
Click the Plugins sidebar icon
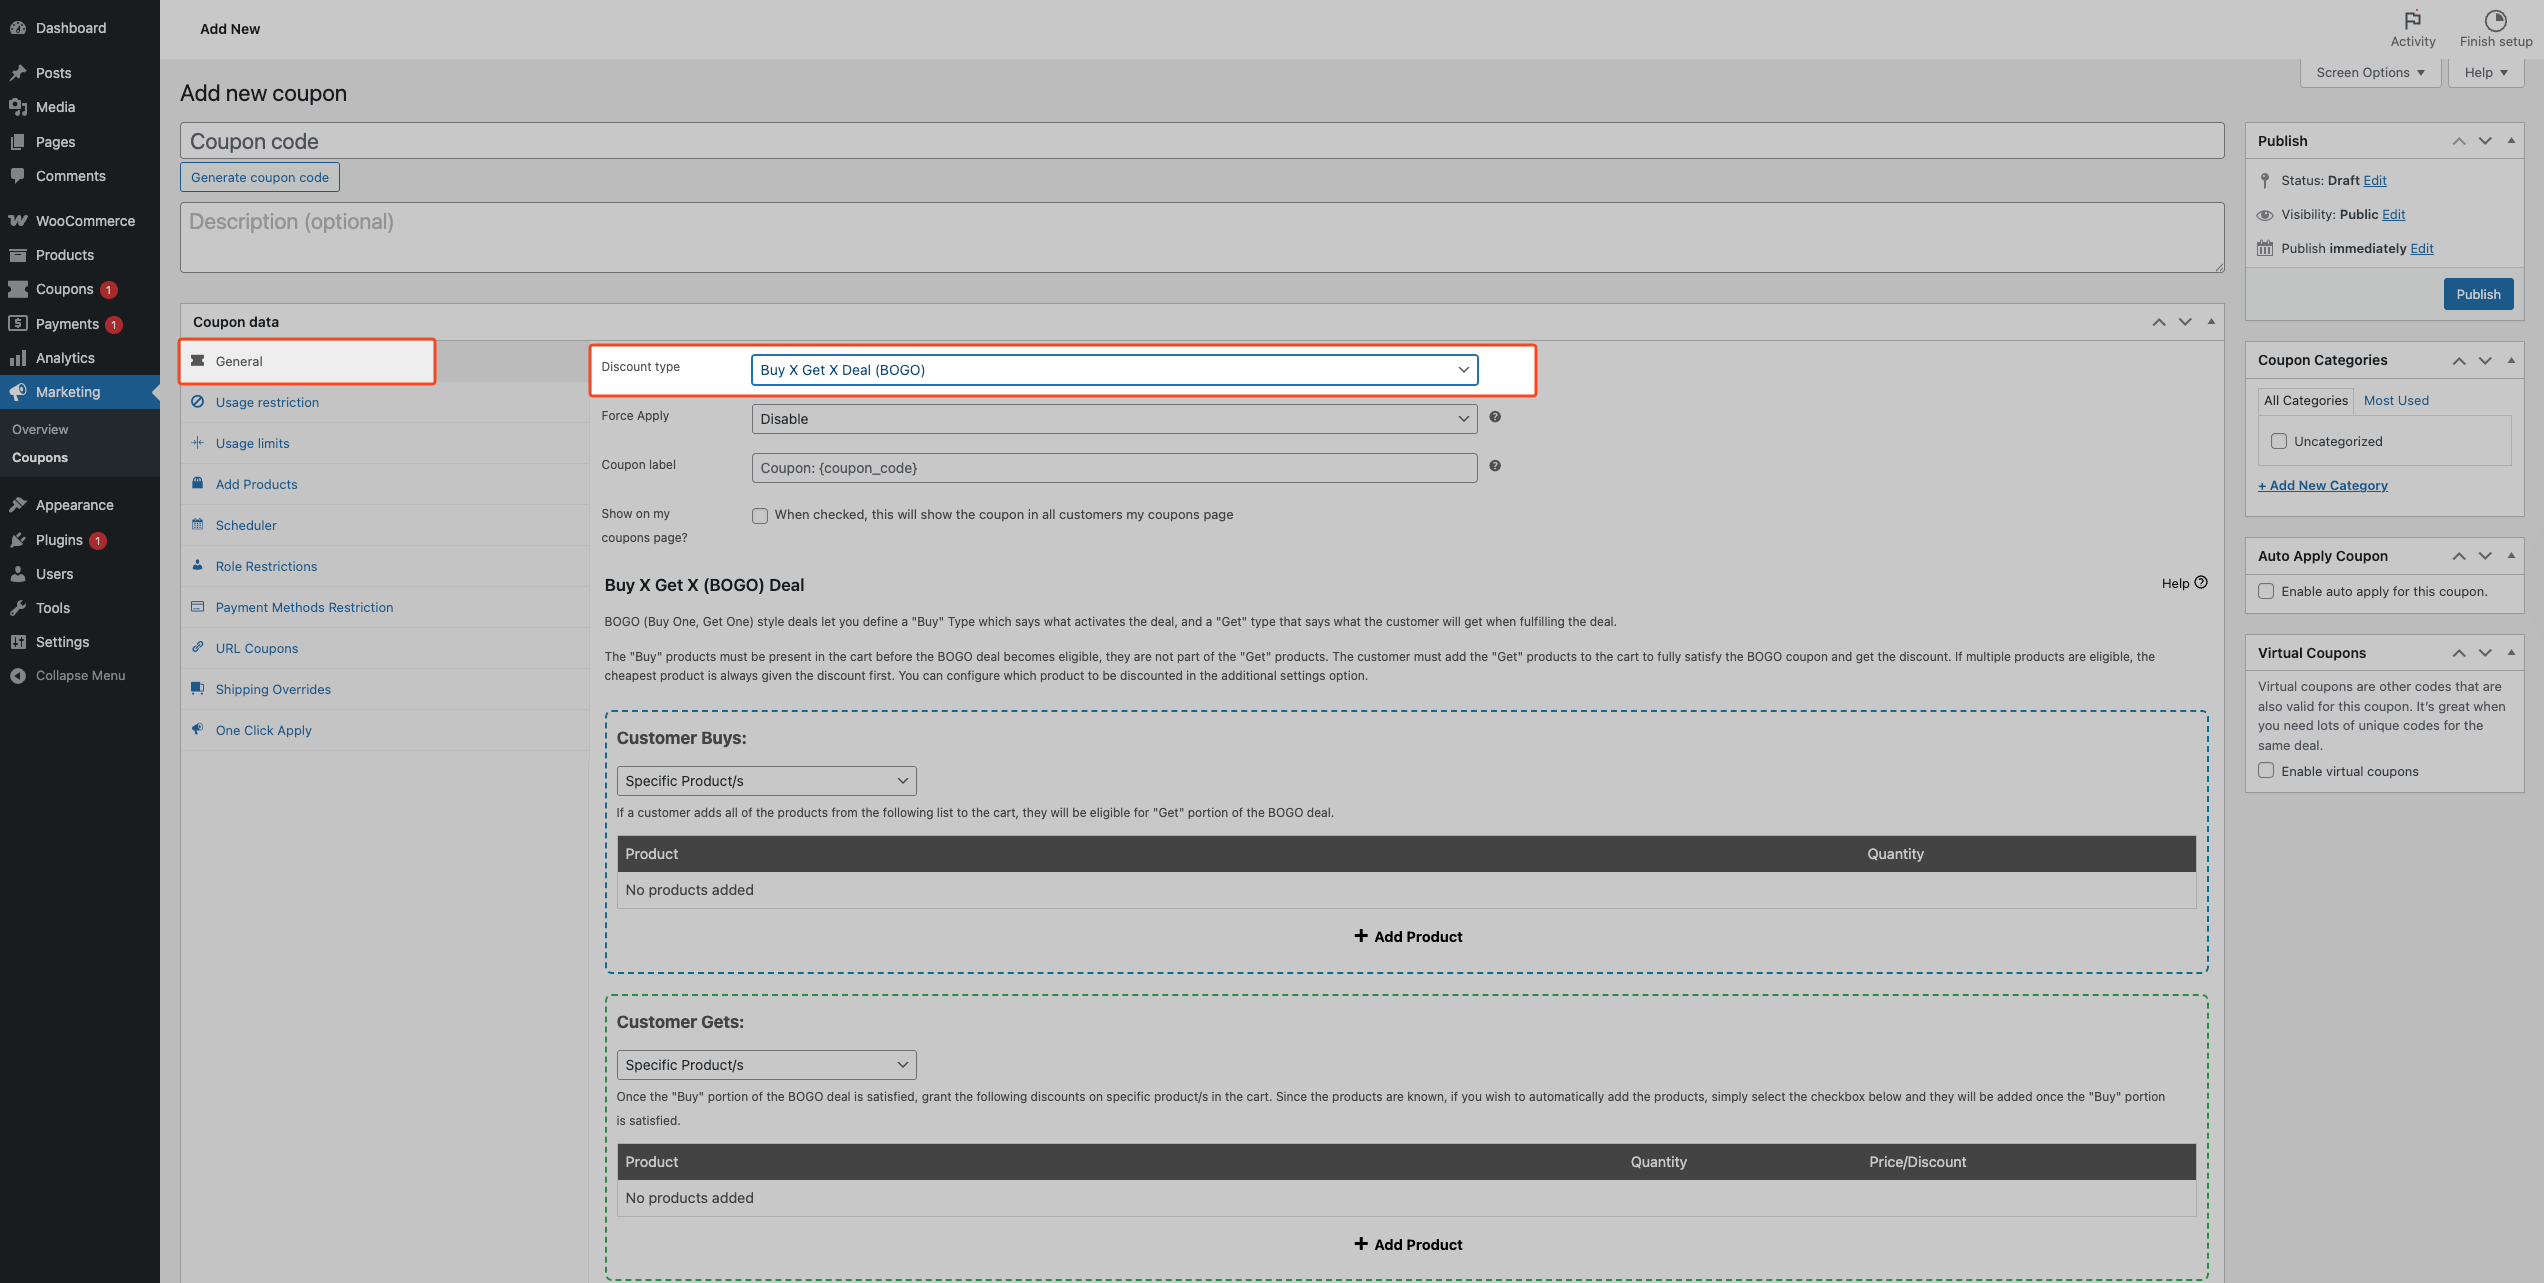pos(18,540)
